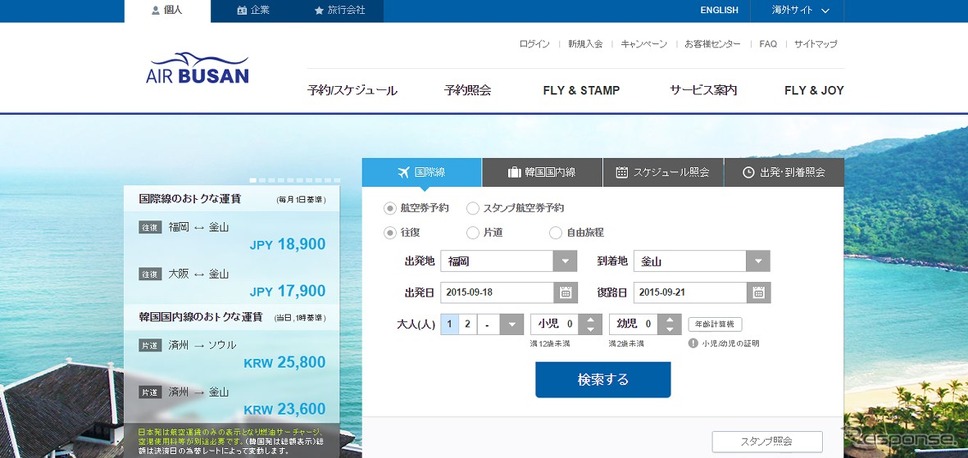Screen dimensions: 968x458
Task: Open キャンペーン link
Action: point(644,44)
